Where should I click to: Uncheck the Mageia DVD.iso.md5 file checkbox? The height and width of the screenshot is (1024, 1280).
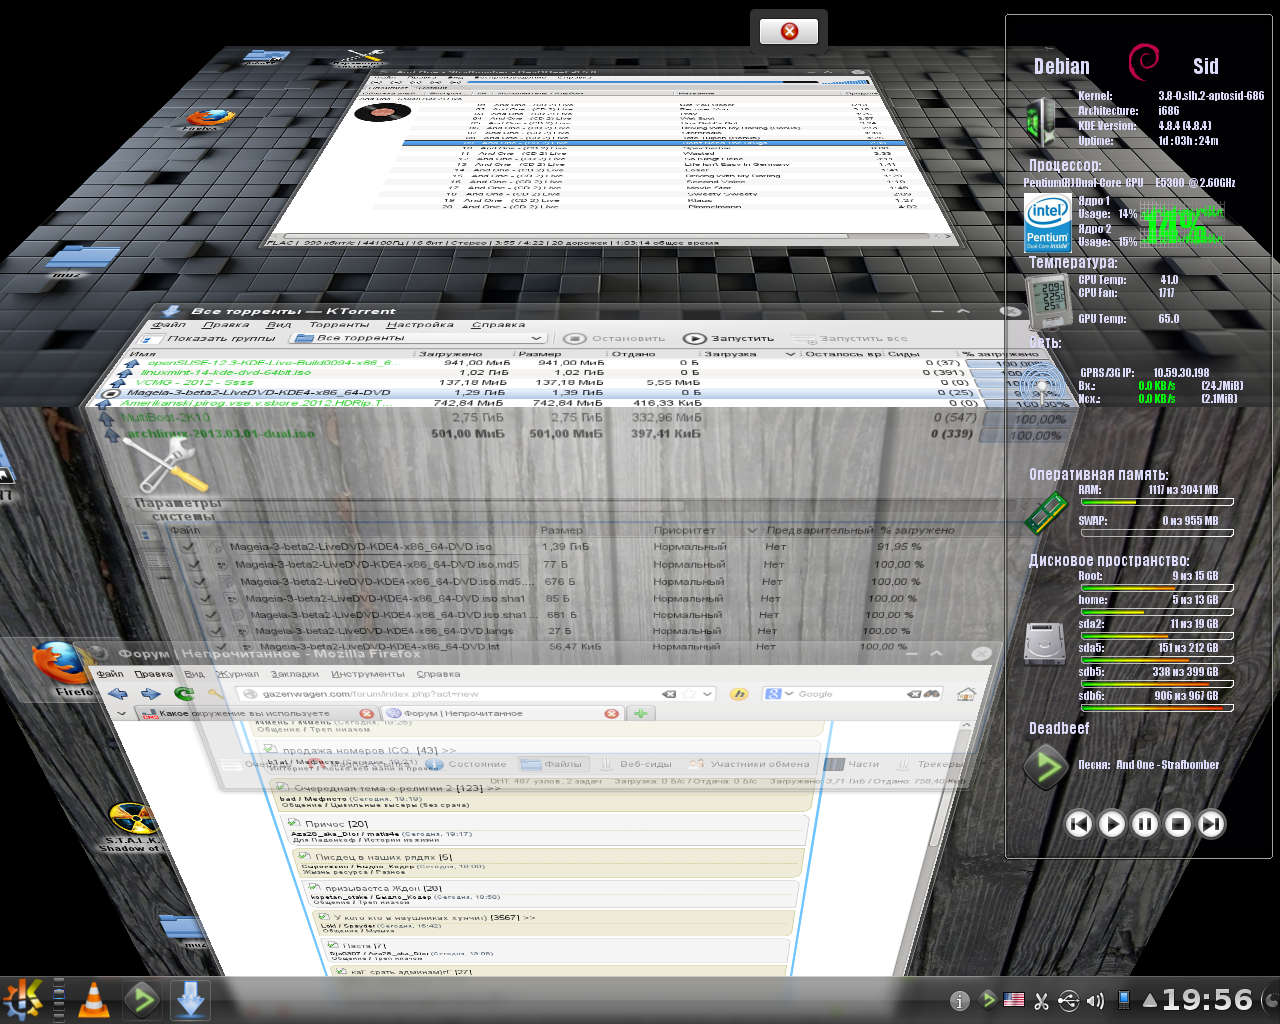(x=195, y=564)
